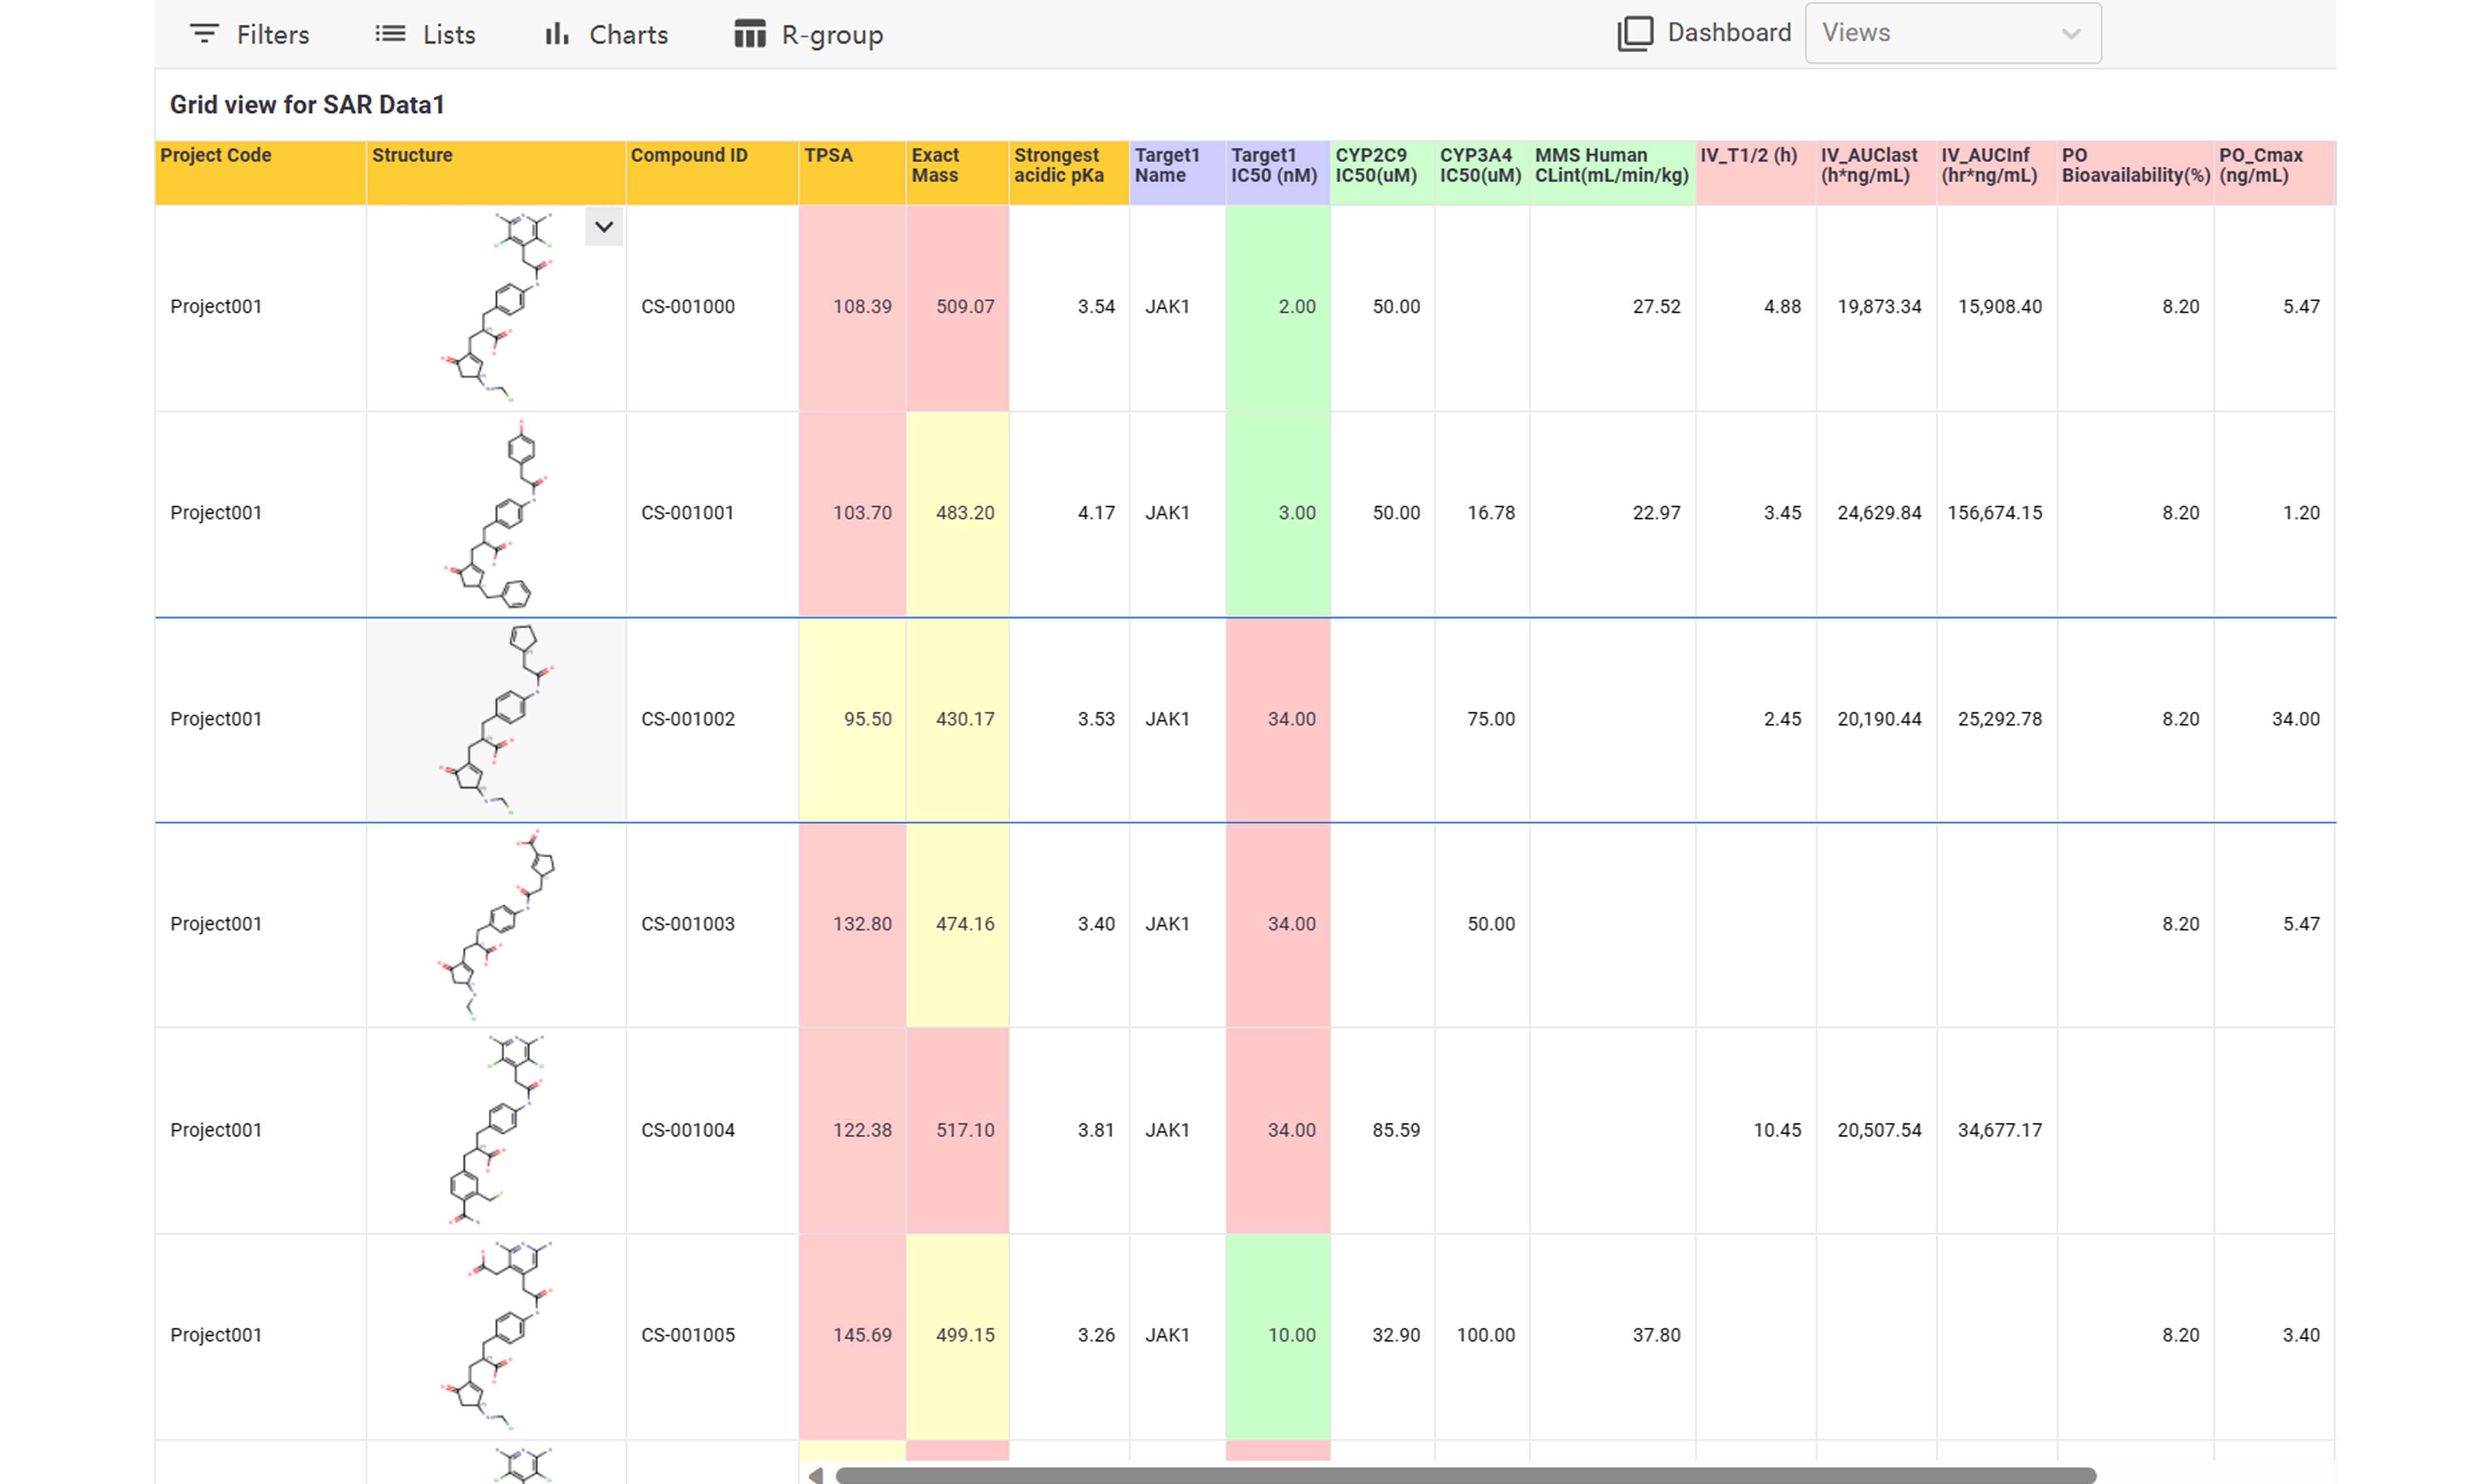Click Exact Mass value 483.20
Image resolution: width=2483 pixels, height=1484 pixels.
point(965,513)
